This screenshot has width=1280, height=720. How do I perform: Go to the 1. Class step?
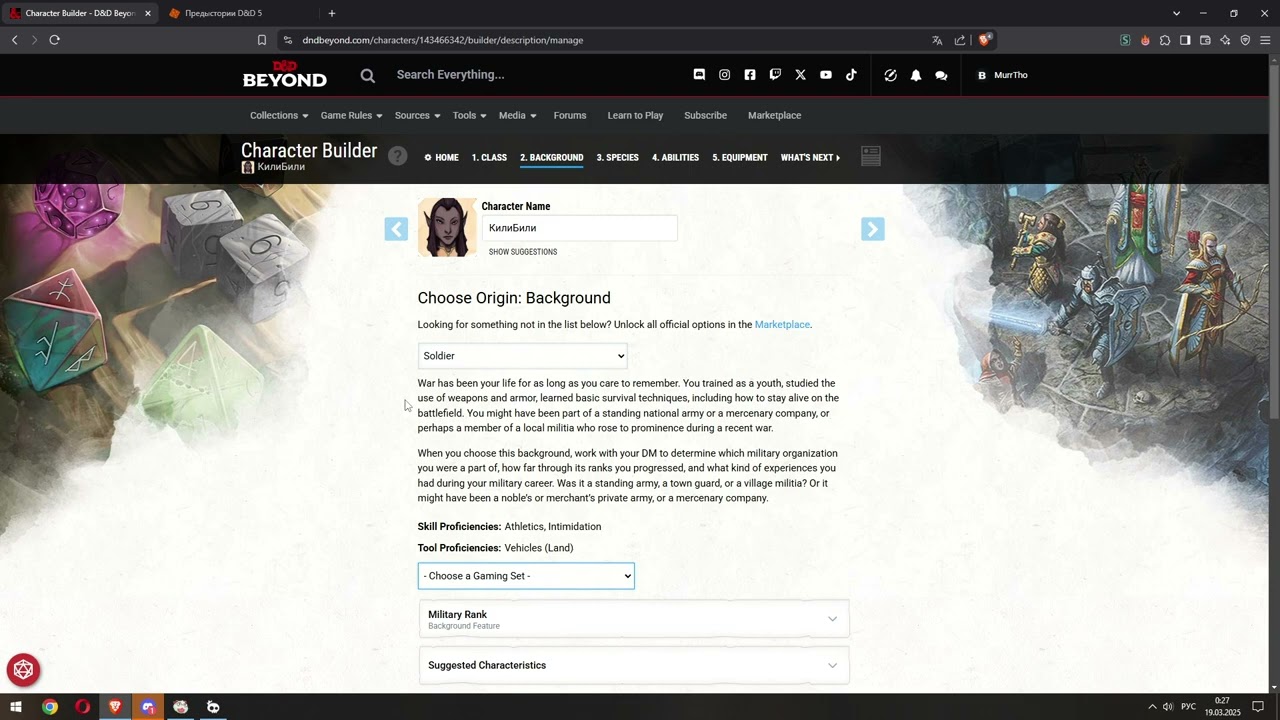click(x=489, y=157)
